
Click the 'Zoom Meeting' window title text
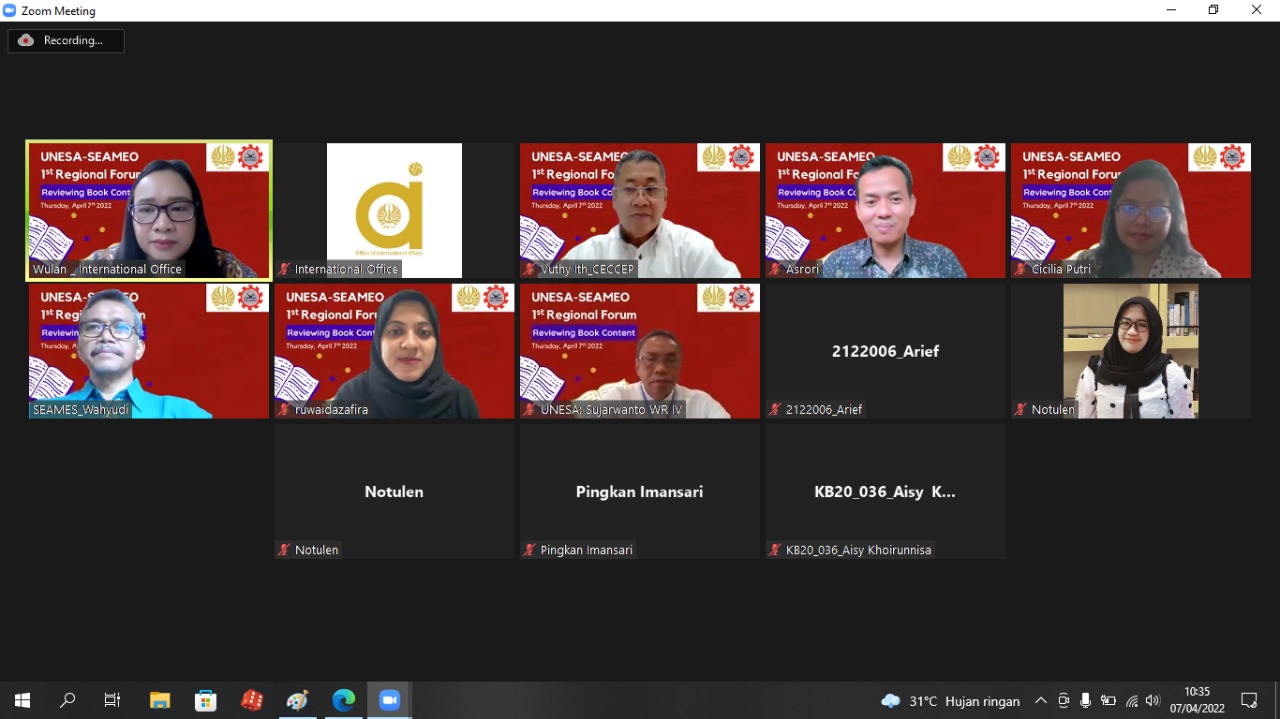[59, 11]
